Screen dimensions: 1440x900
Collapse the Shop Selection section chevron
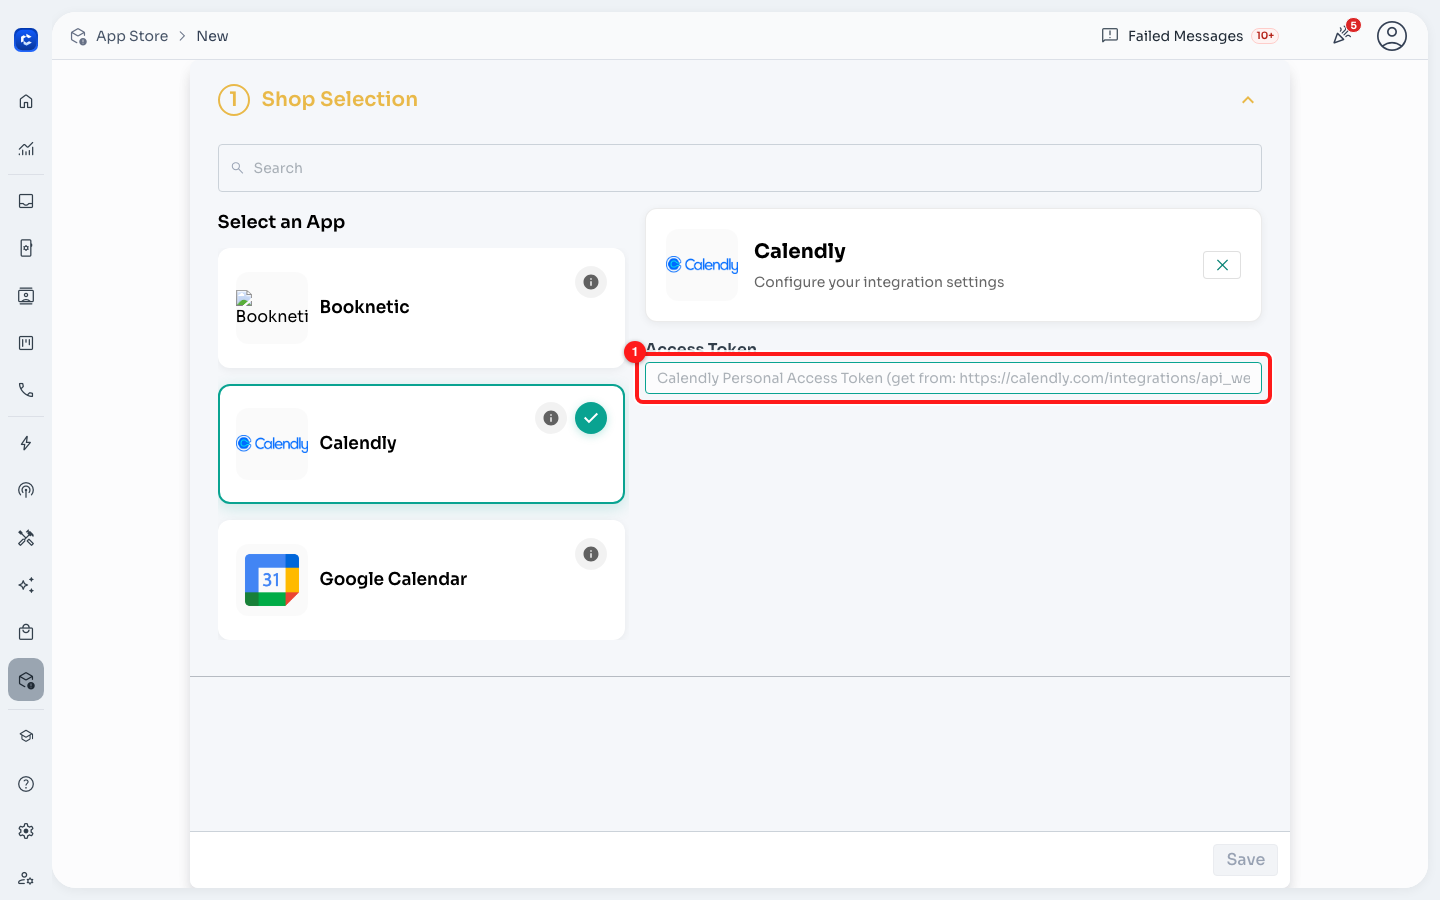(1248, 100)
